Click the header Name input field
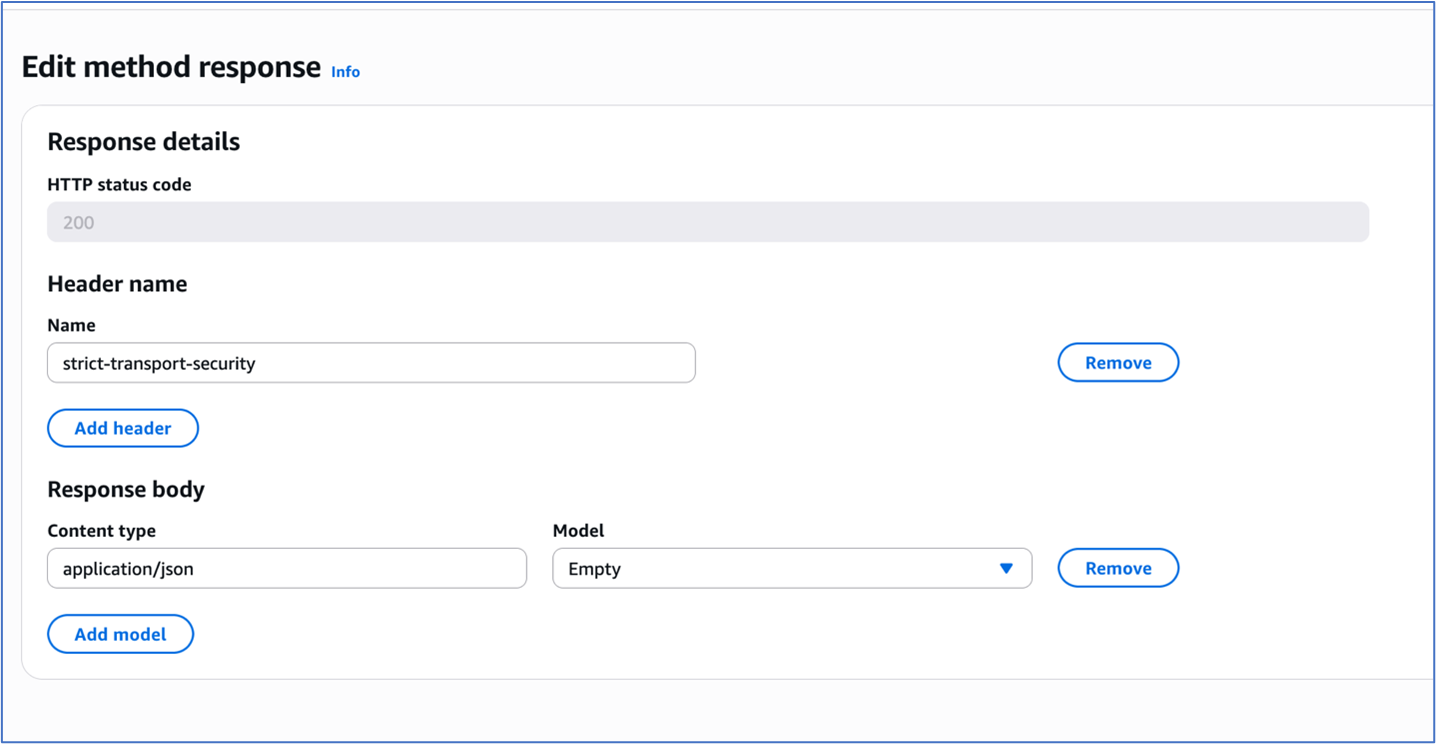Viewport: 1436px width, 744px height. click(370, 363)
